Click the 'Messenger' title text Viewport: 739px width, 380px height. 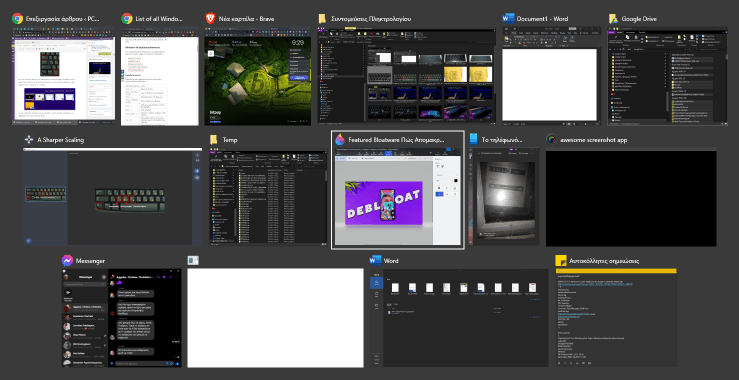(x=90, y=261)
